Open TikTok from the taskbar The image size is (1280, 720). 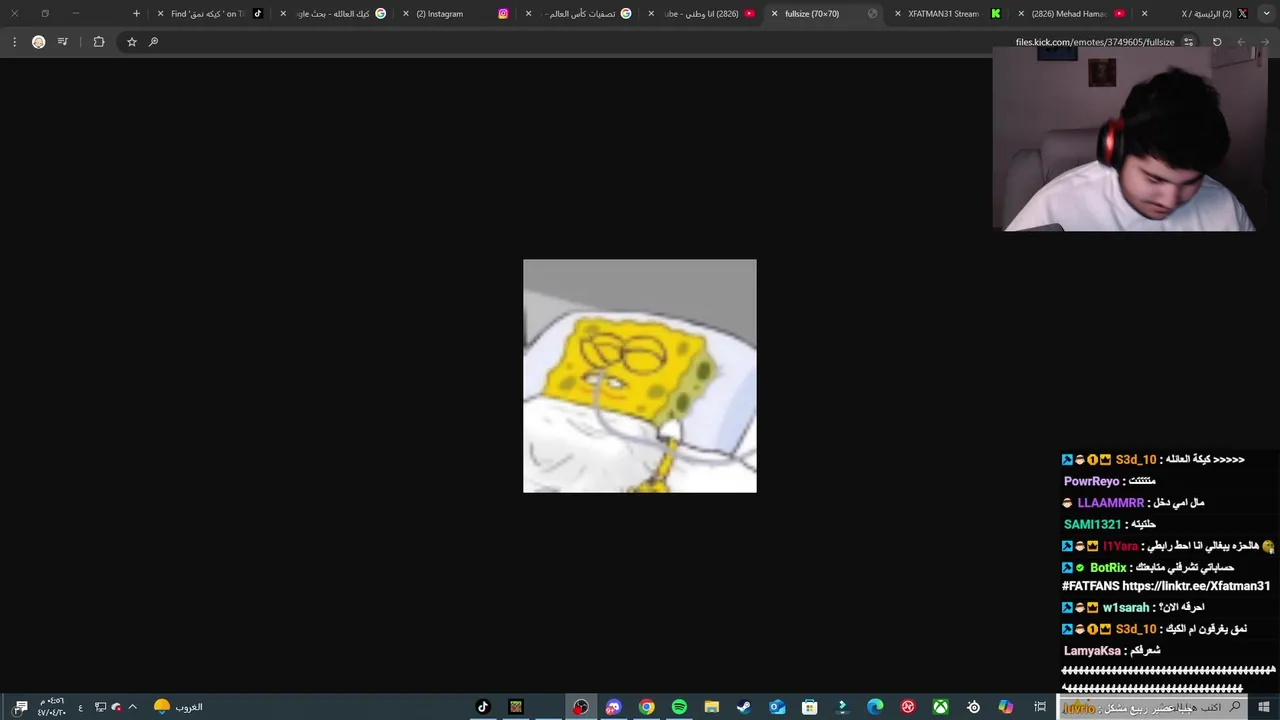click(483, 707)
